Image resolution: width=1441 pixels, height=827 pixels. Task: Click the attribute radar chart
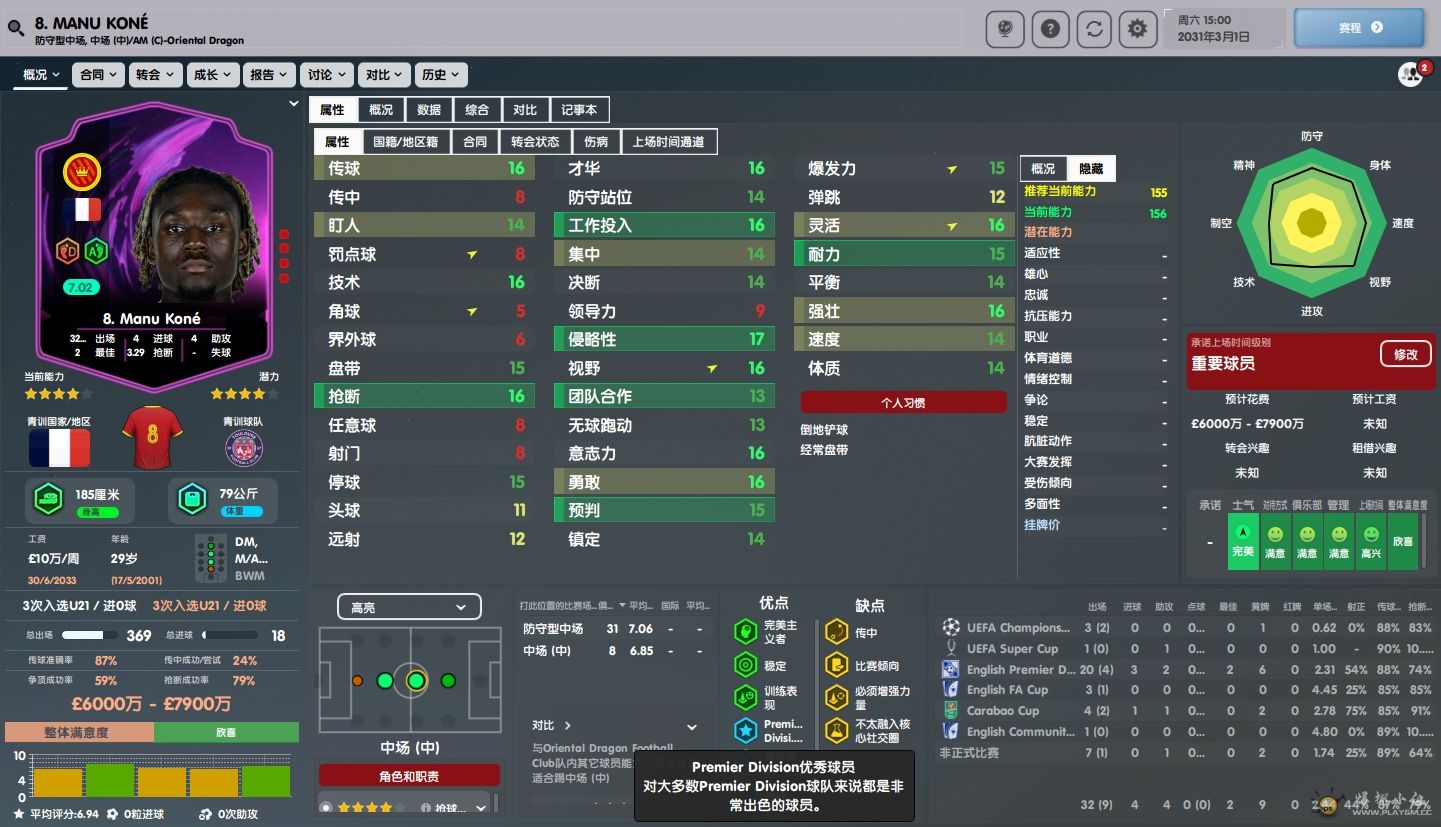click(1311, 224)
